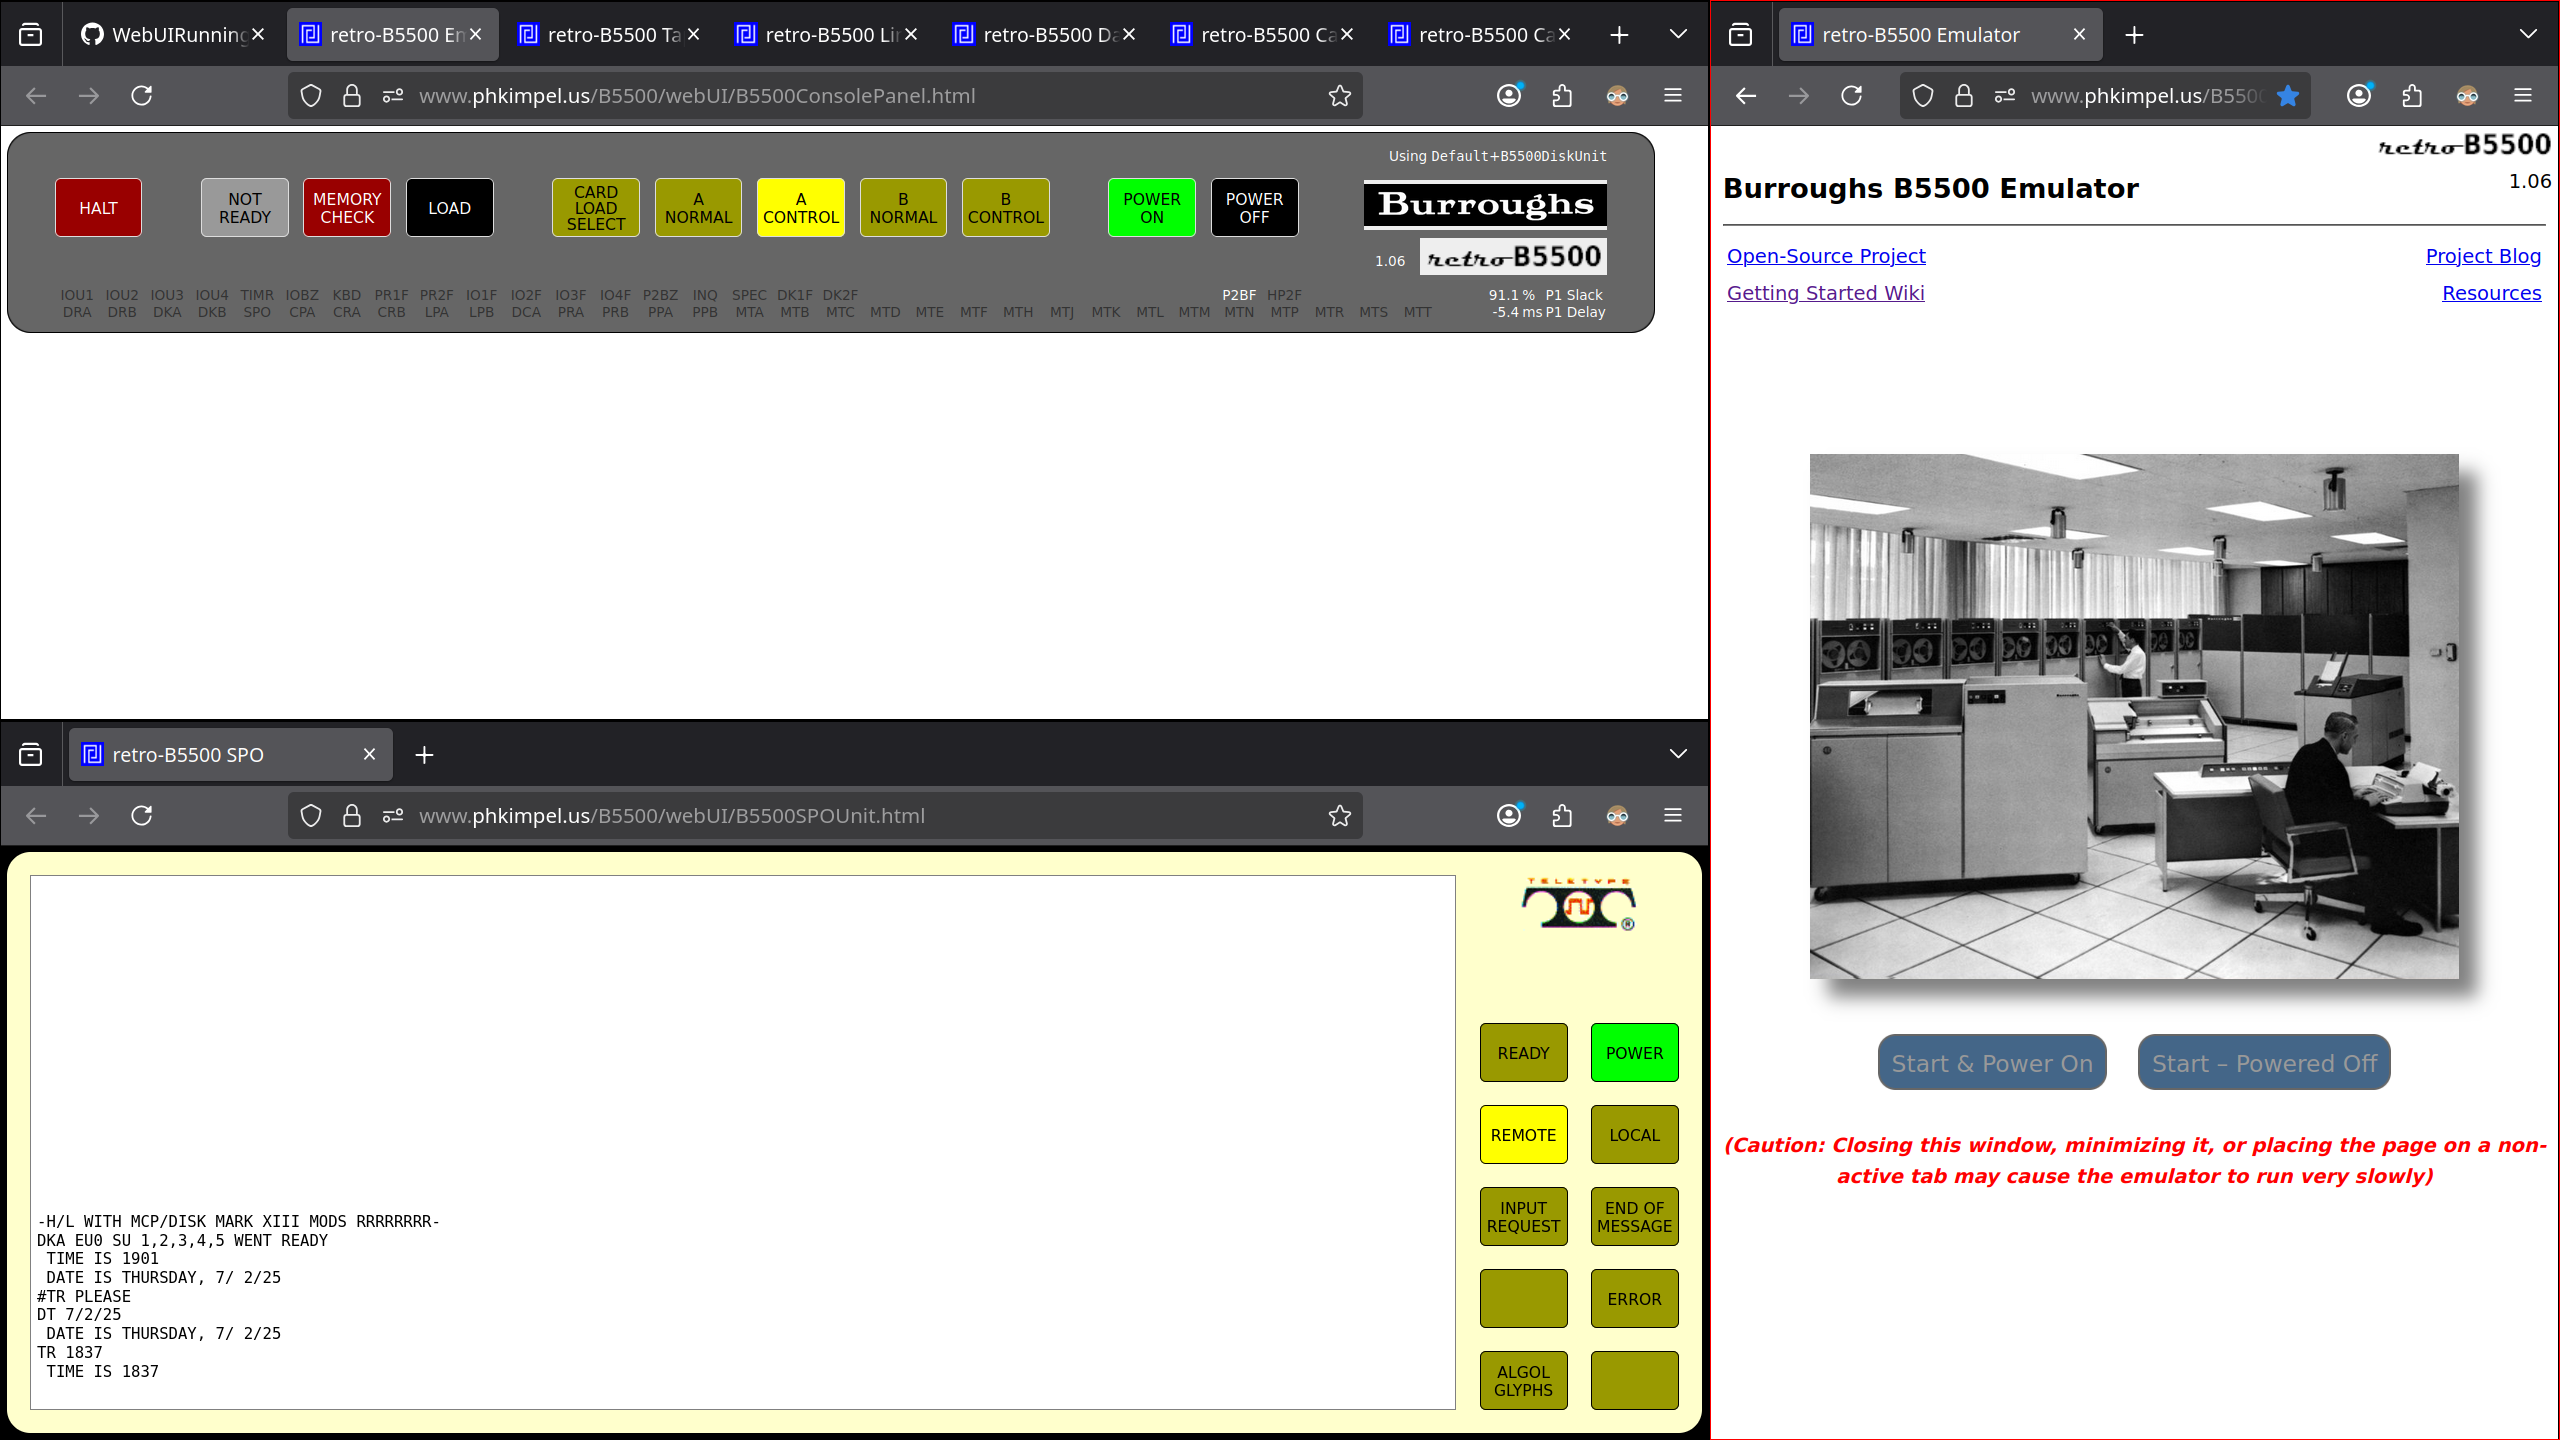This screenshot has height=1440, width=2560.
Task: Click the B5500 computer room photograph
Action: (x=2134, y=716)
